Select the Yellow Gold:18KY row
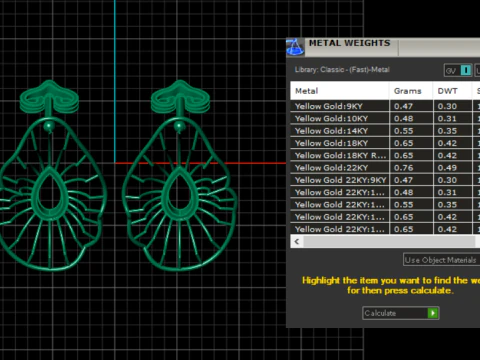Screen dimensions: 480x360 point(385,143)
